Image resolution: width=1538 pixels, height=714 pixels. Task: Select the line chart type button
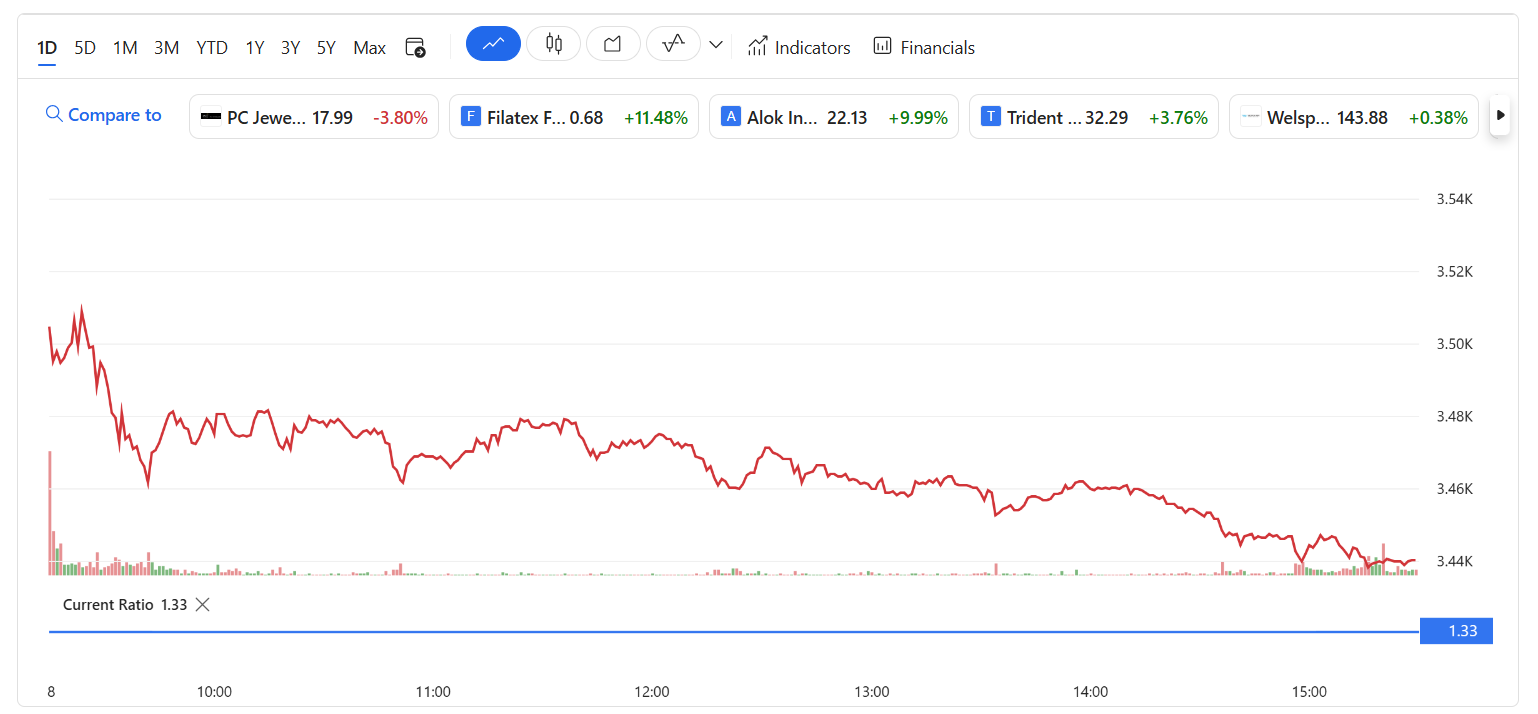[x=493, y=44]
